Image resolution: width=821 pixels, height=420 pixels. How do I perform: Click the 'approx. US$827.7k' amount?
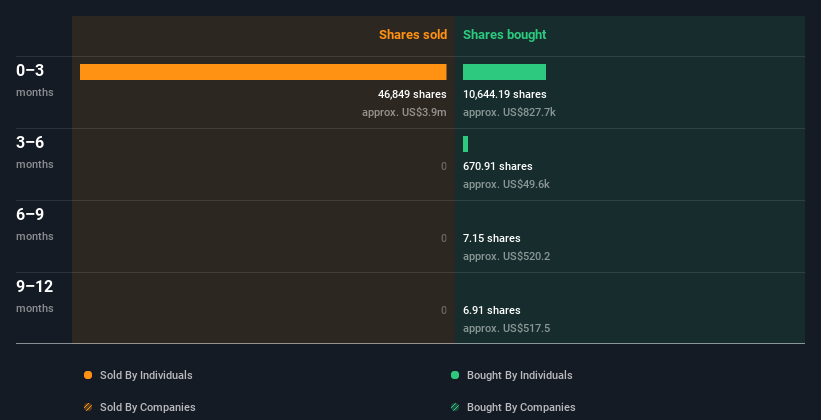click(509, 113)
